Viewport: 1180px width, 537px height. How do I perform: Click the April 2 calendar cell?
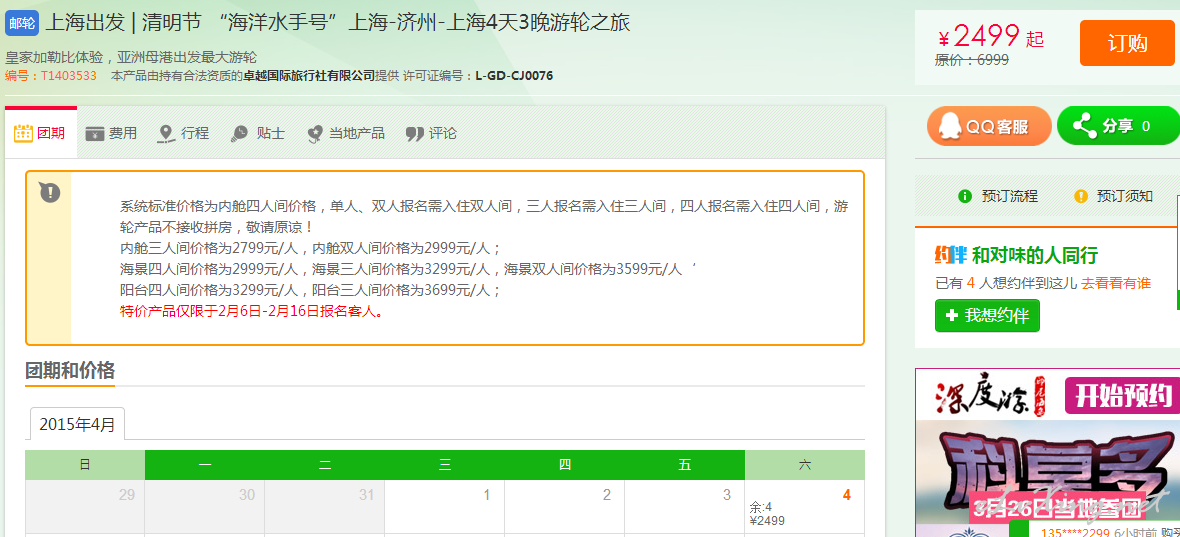click(564, 508)
